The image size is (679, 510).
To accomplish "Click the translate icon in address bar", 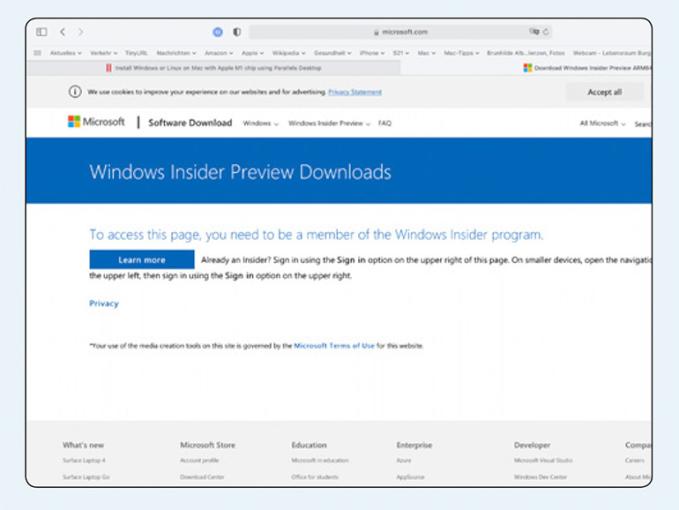I will [x=534, y=31].
